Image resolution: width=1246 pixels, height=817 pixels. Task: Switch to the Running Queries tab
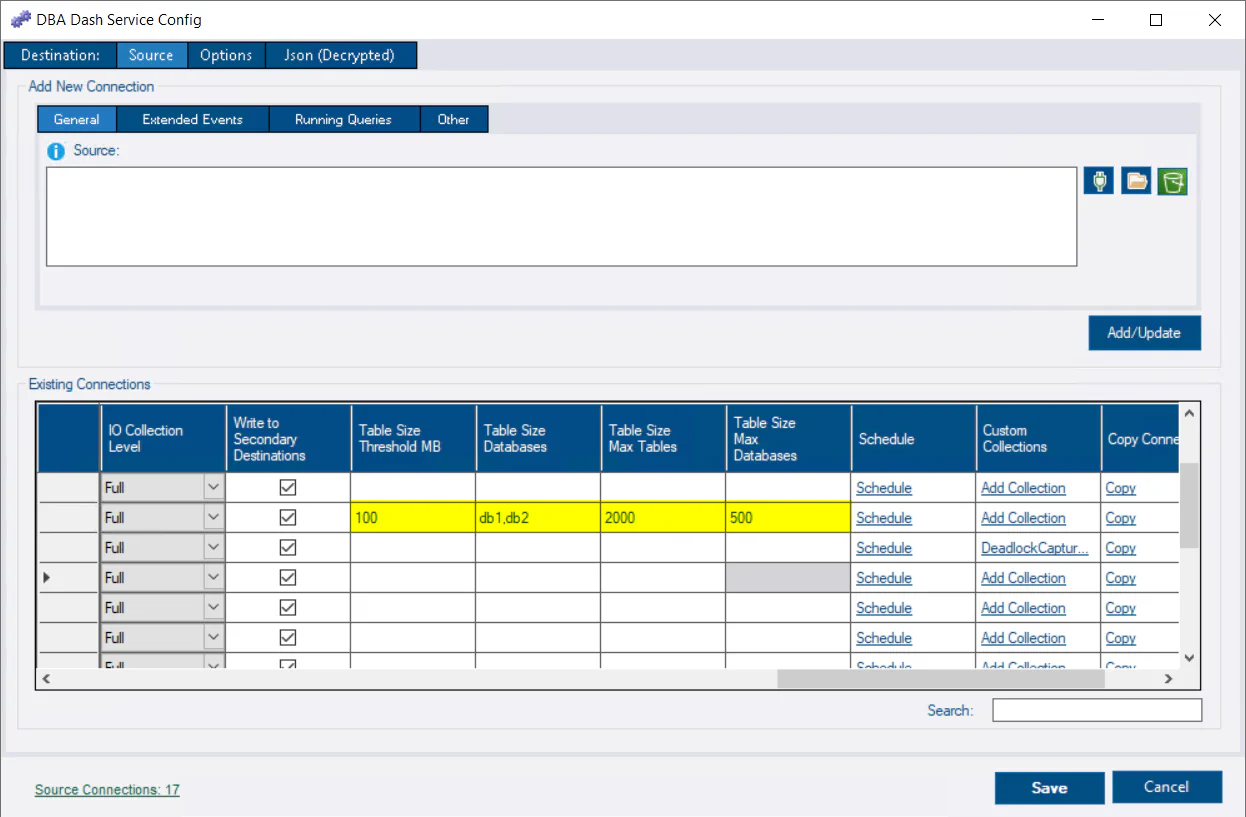343,119
